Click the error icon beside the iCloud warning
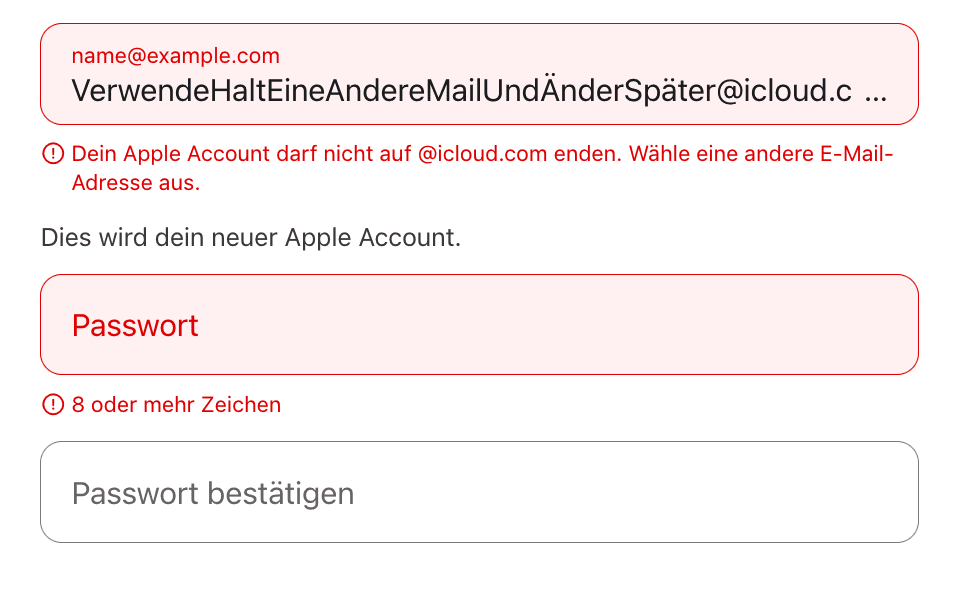The width and height of the screenshot is (954, 594). (52, 154)
